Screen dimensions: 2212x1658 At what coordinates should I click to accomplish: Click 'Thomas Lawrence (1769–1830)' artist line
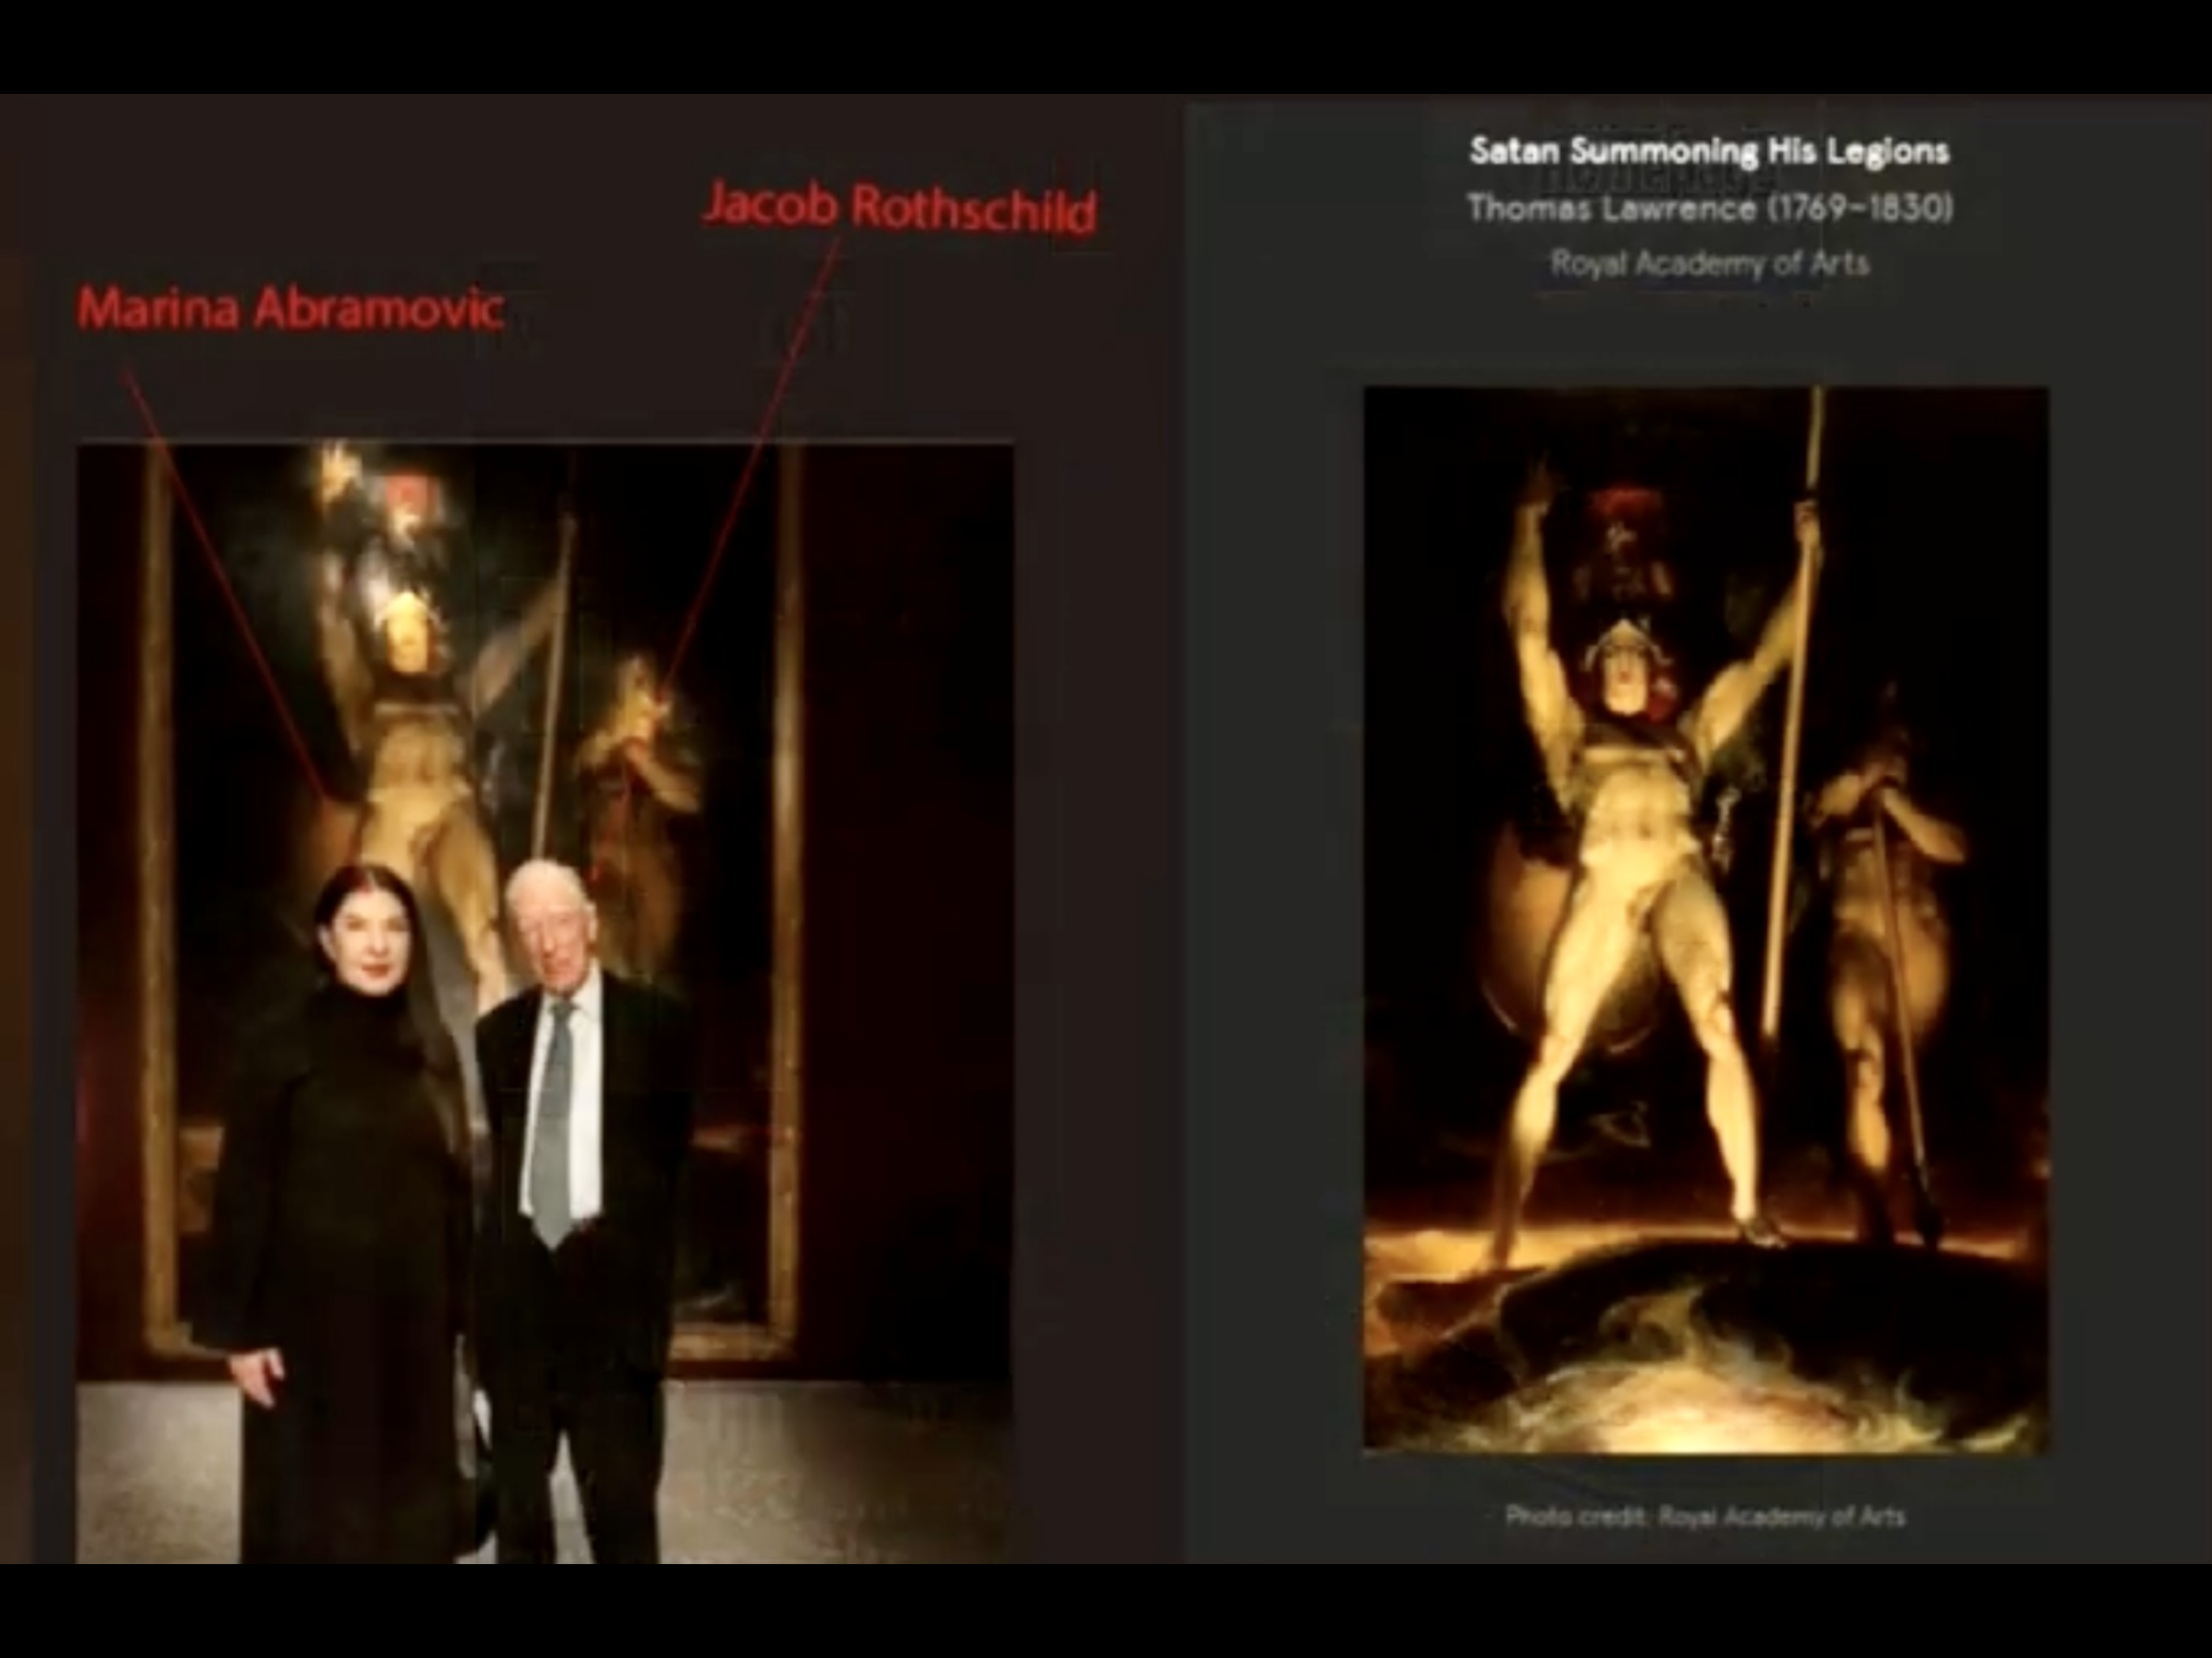pyautogui.click(x=1710, y=208)
